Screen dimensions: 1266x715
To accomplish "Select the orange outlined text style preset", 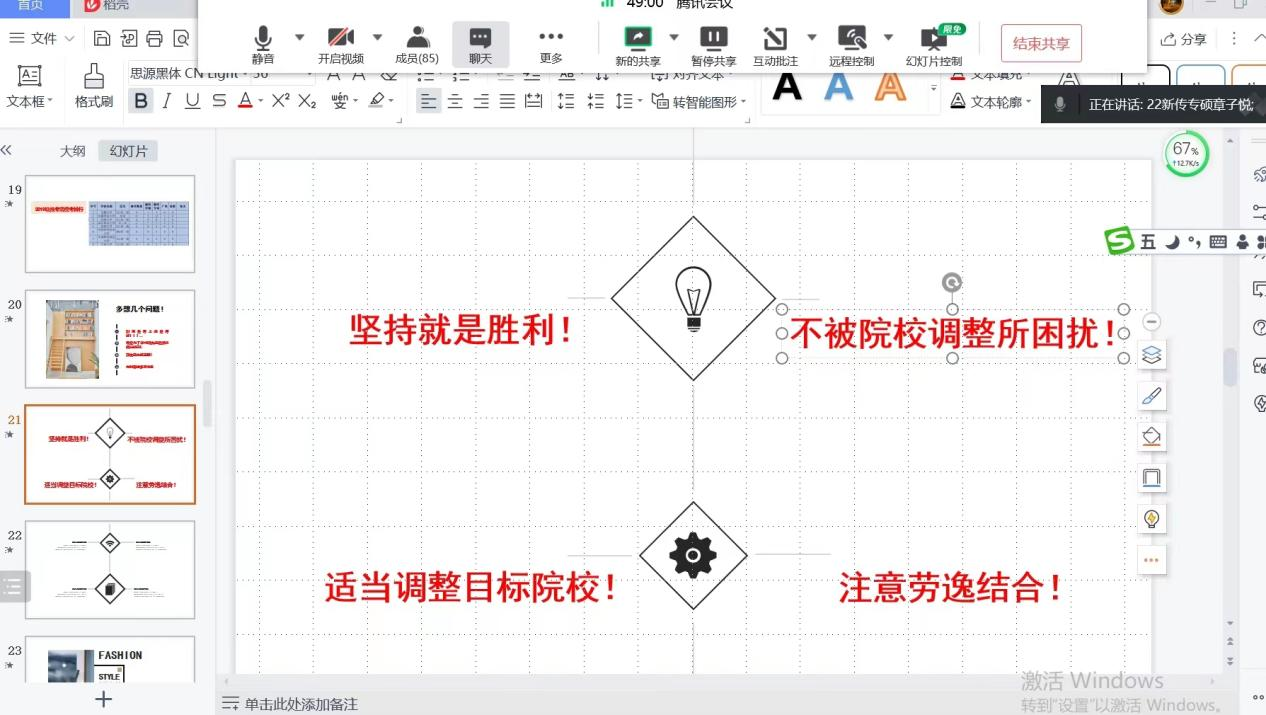I will pyautogui.click(x=890, y=86).
